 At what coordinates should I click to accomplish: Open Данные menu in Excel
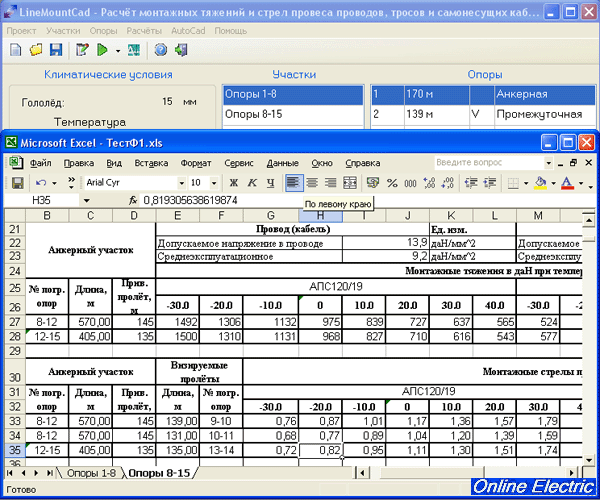283,163
